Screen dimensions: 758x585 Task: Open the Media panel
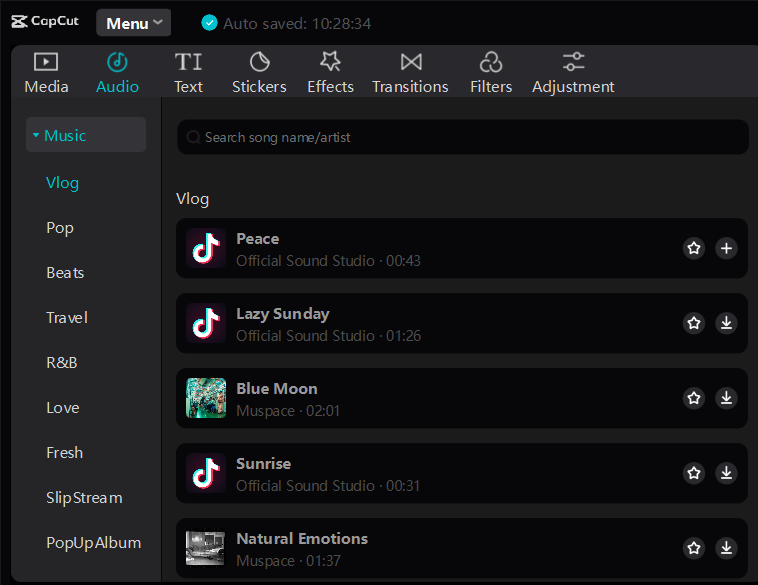click(46, 72)
